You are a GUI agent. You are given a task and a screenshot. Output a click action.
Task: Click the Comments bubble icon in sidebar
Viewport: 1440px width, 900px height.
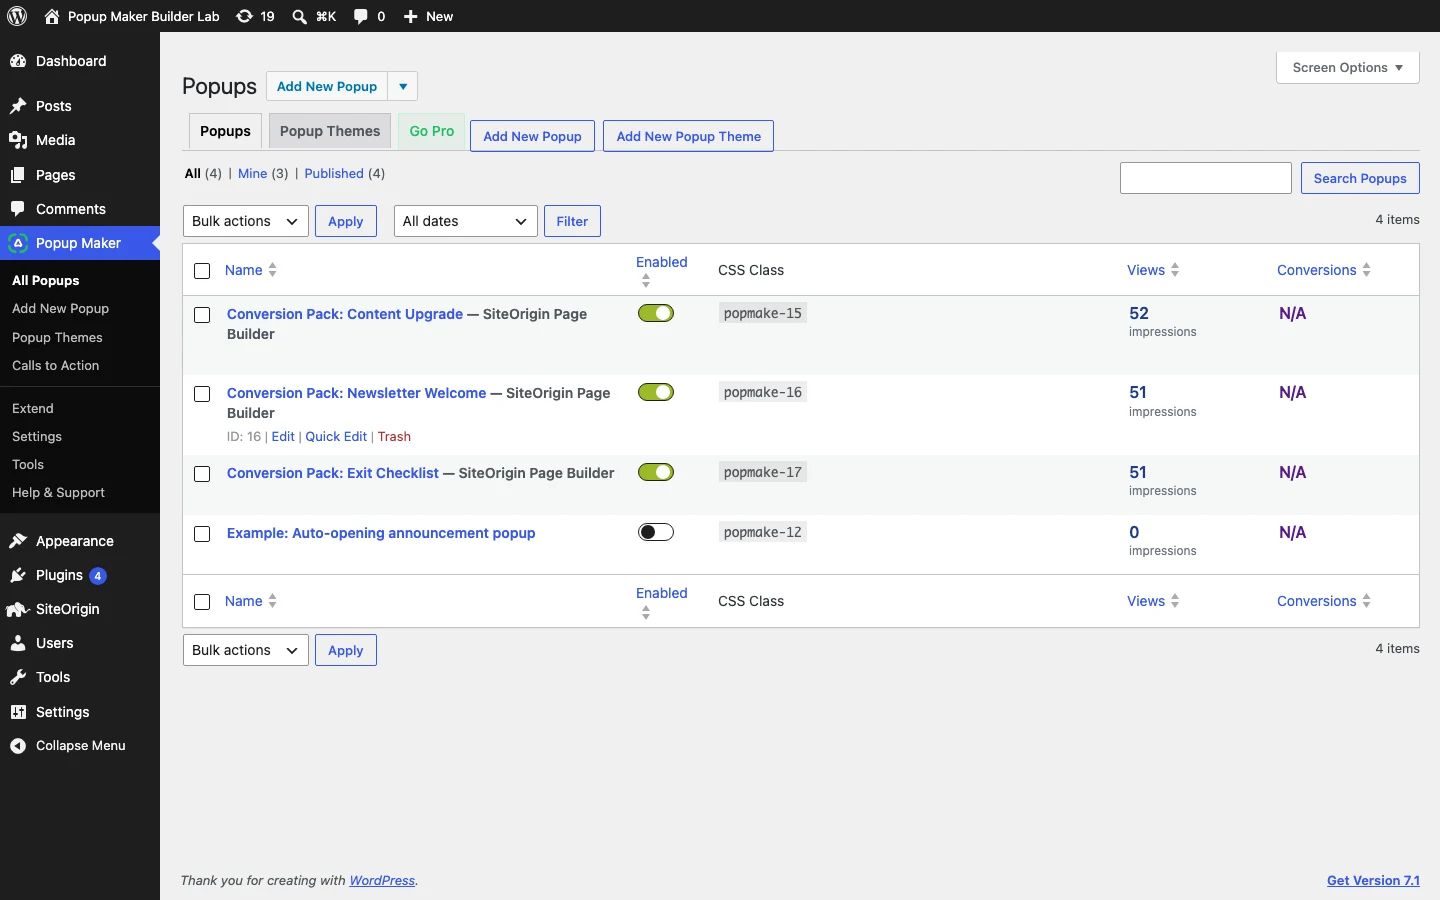[x=18, y=209]
